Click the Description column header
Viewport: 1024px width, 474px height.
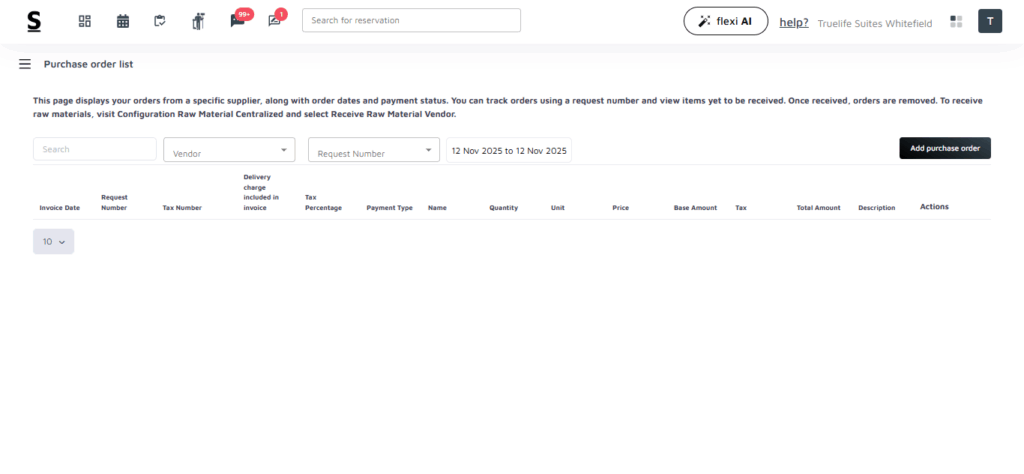point(876,208)
